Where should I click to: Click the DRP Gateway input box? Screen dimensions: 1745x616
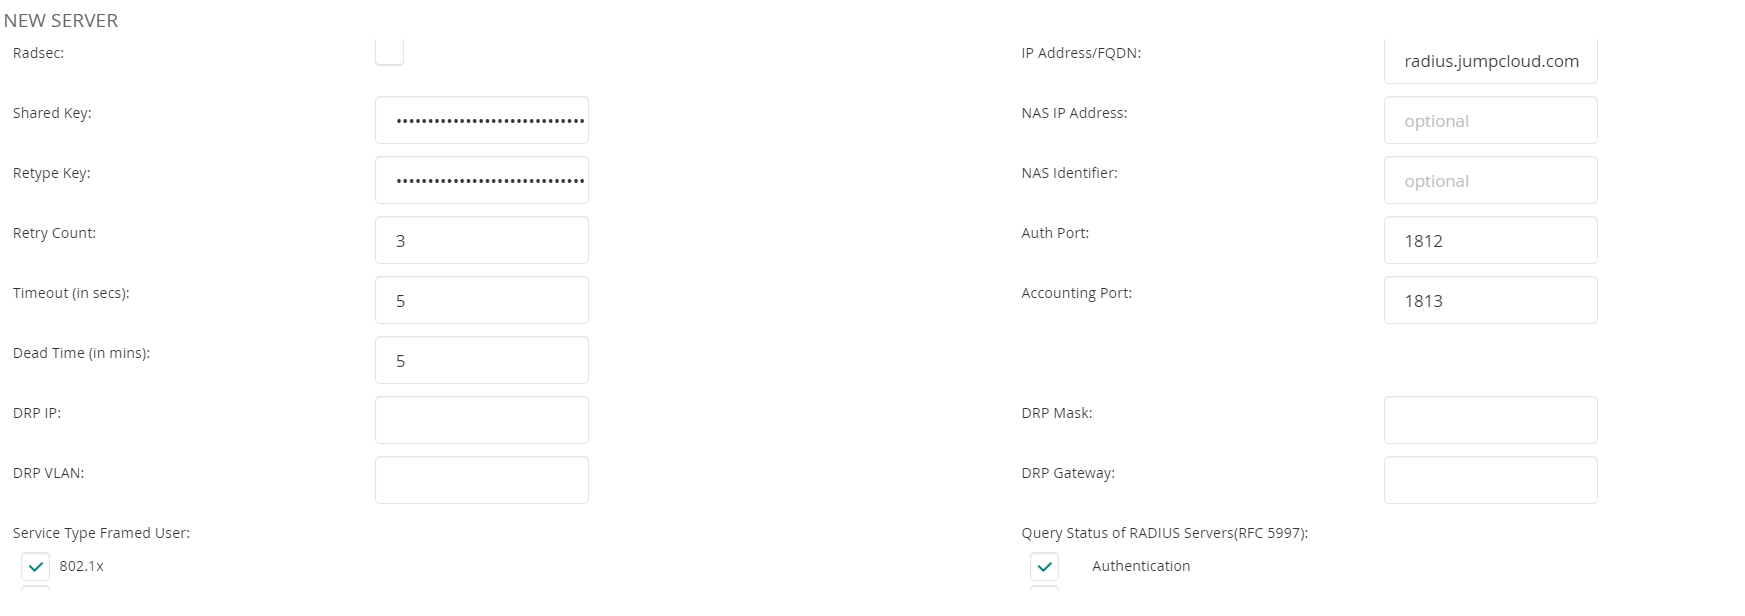(1491, 480)
